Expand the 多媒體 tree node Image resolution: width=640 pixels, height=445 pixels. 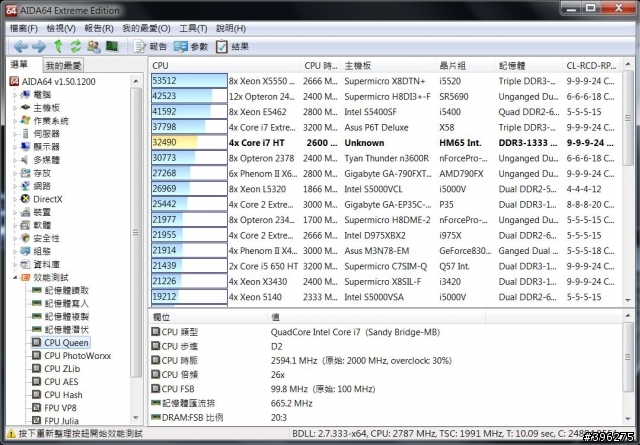(x=15, y=160)
